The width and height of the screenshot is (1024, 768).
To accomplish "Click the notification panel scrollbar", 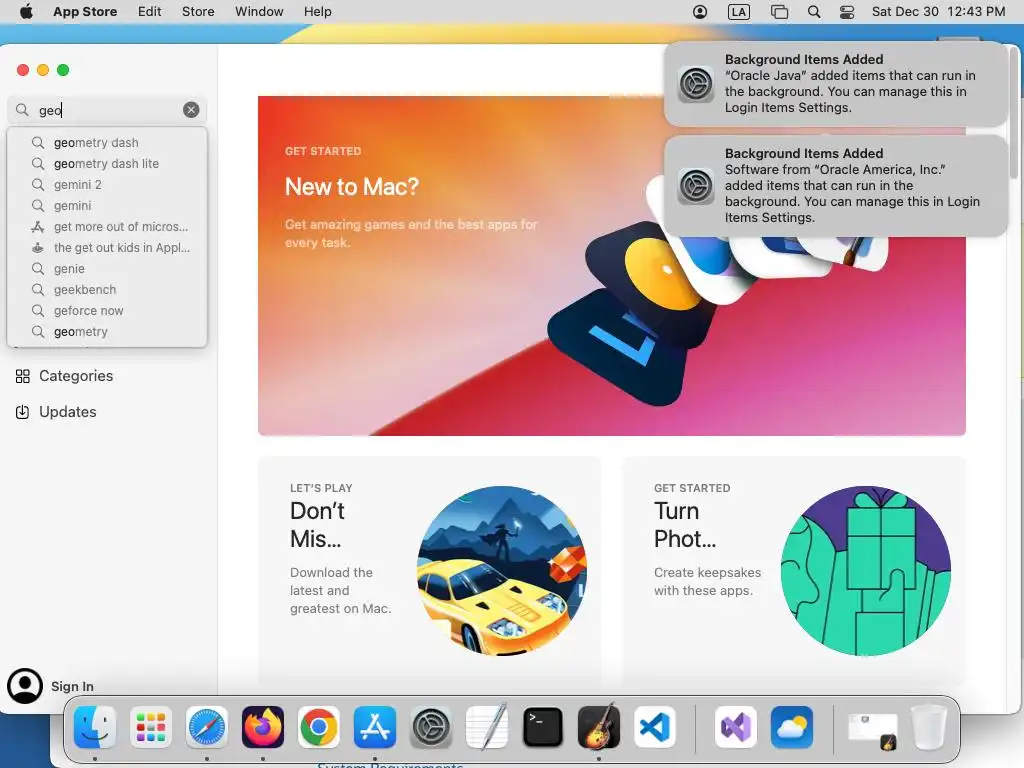I will point(1013,112).
